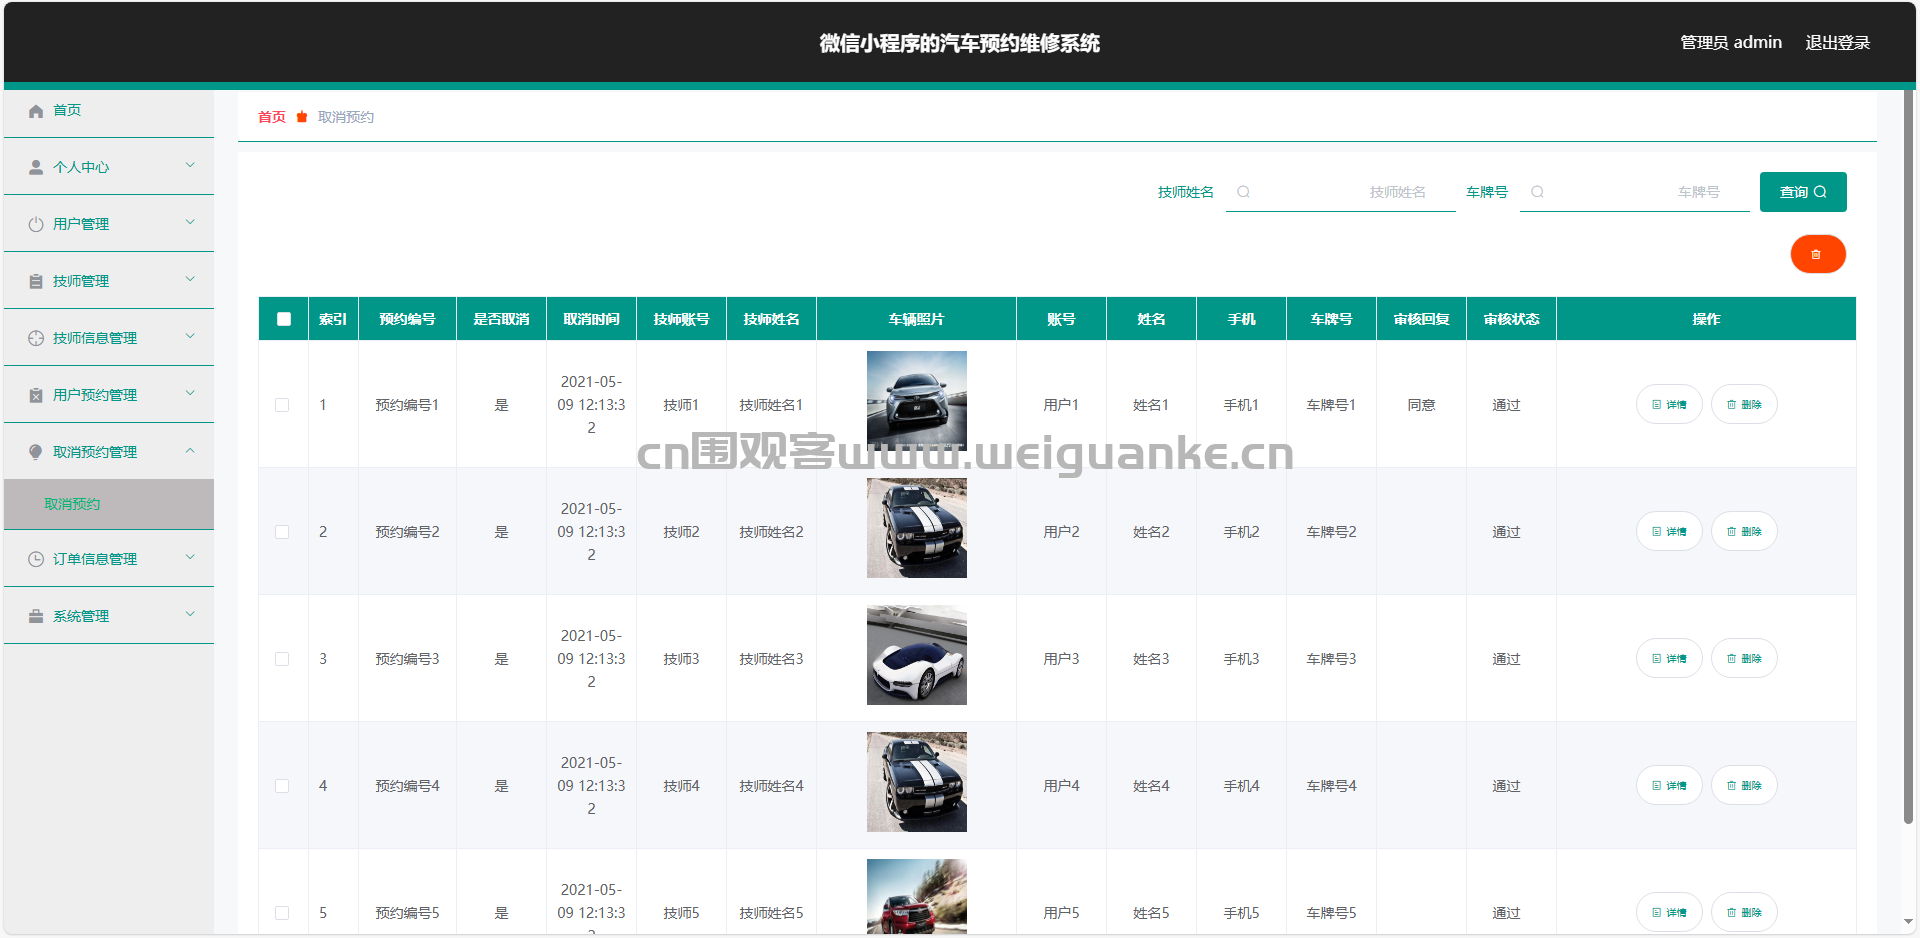Open 详情 for row 预约编号4

pos(1669,785)
